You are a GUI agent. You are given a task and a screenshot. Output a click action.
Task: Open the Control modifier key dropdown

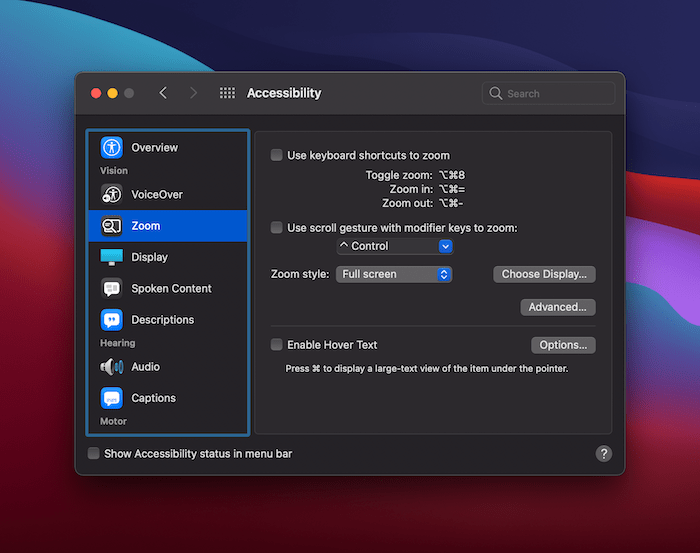395,246
